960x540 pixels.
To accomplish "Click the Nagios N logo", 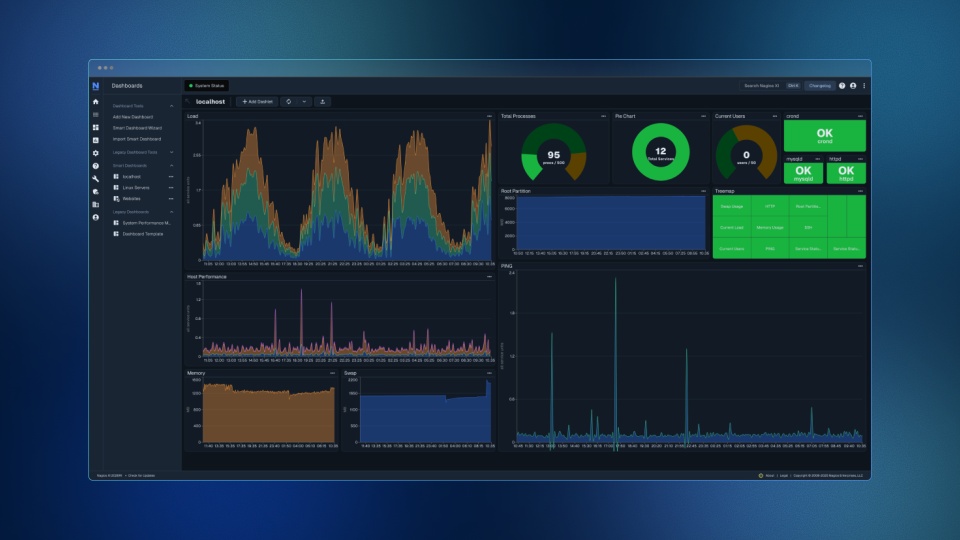I will point(96,86).
